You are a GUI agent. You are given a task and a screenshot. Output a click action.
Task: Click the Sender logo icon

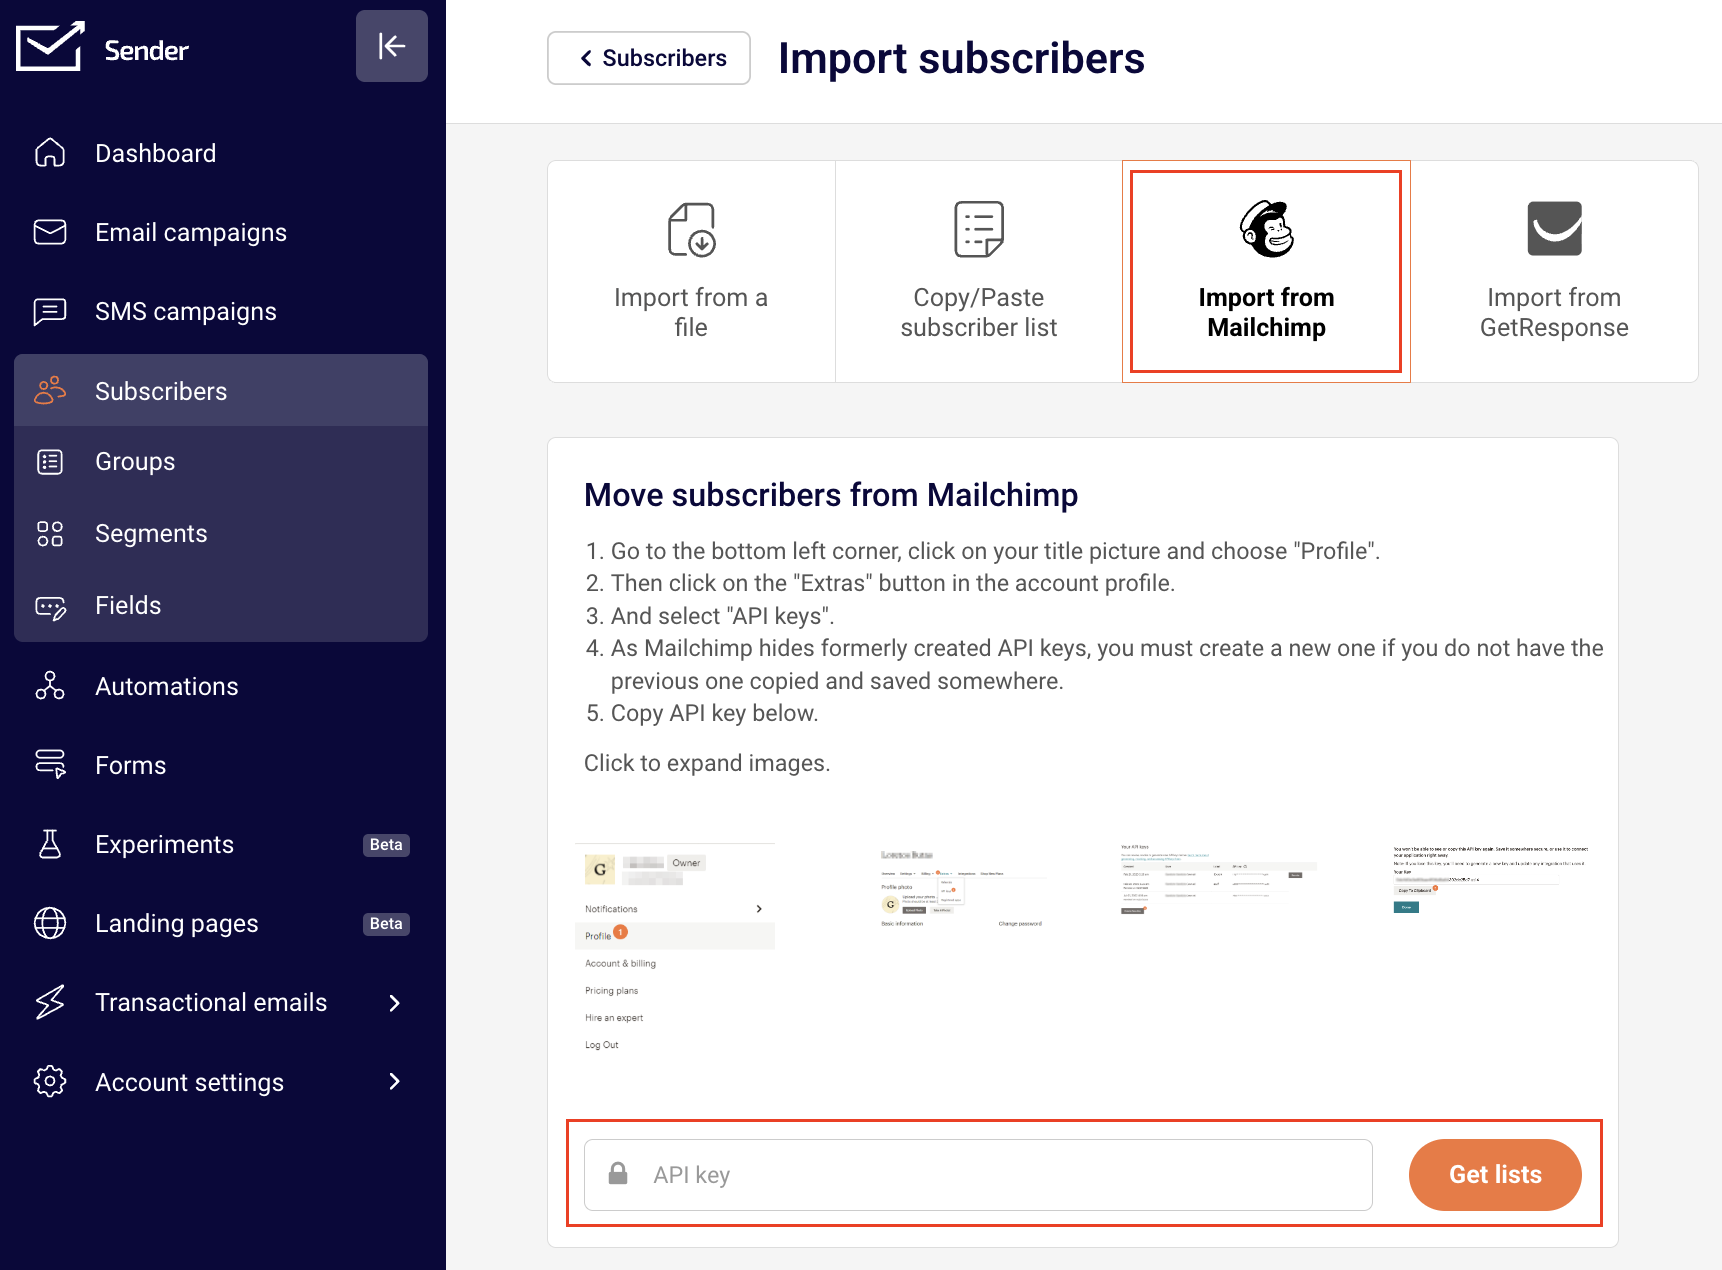[x=50, y=47]
